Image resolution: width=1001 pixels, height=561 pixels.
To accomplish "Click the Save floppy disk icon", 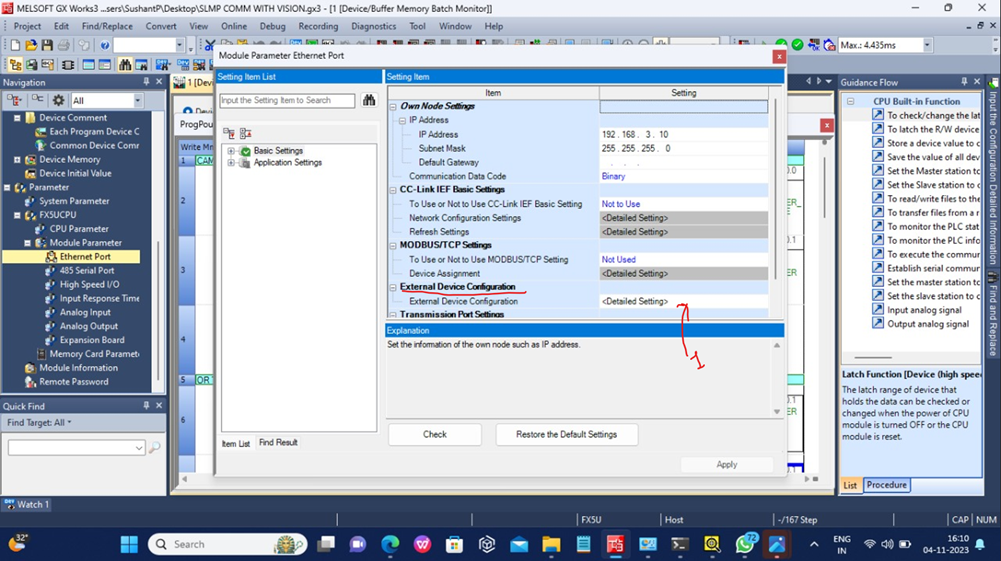I will click(x=47, y=45).
